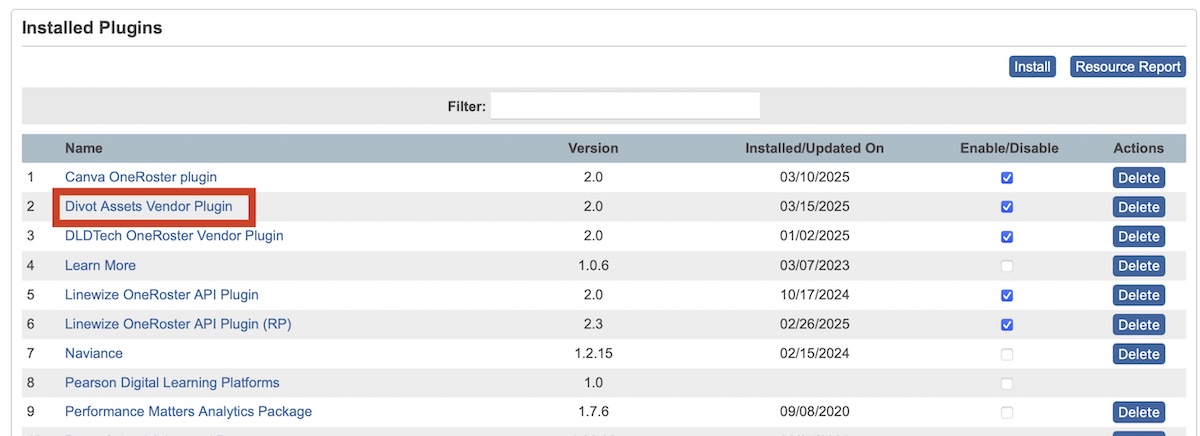The image size is (1200, 436).
Task: Open the Resource Report
Action: pos(1127,67)
